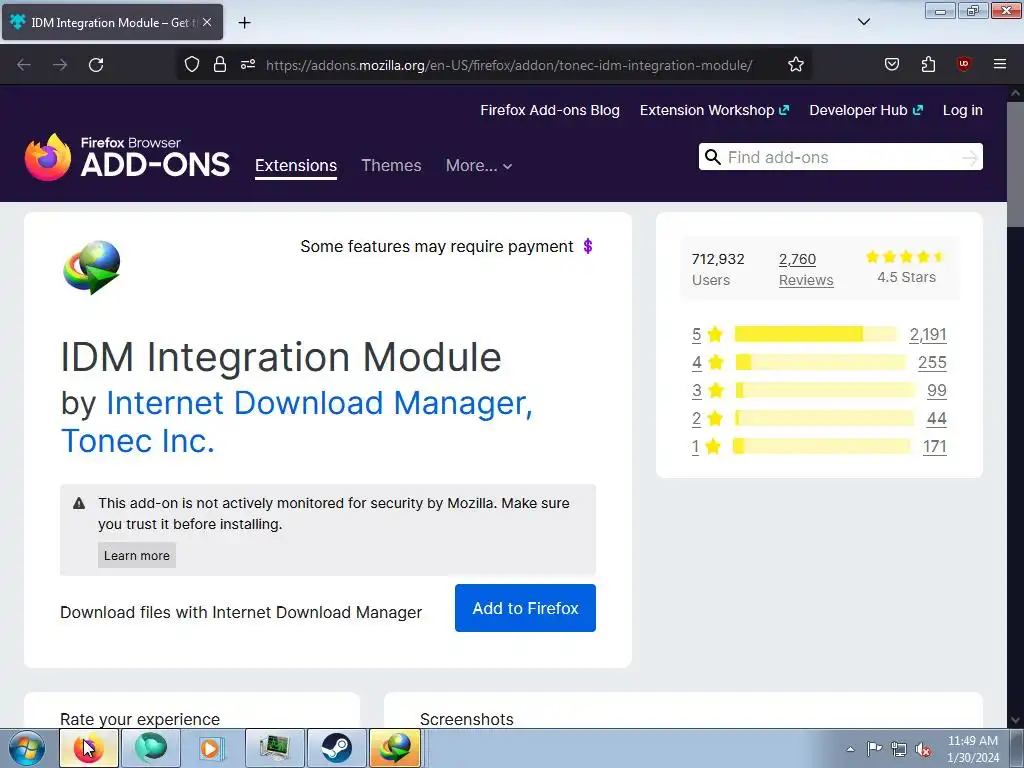The image size is (1024, 768).
Task: Open the tracking protection shield icon
Action: click(x=191, y=65)
